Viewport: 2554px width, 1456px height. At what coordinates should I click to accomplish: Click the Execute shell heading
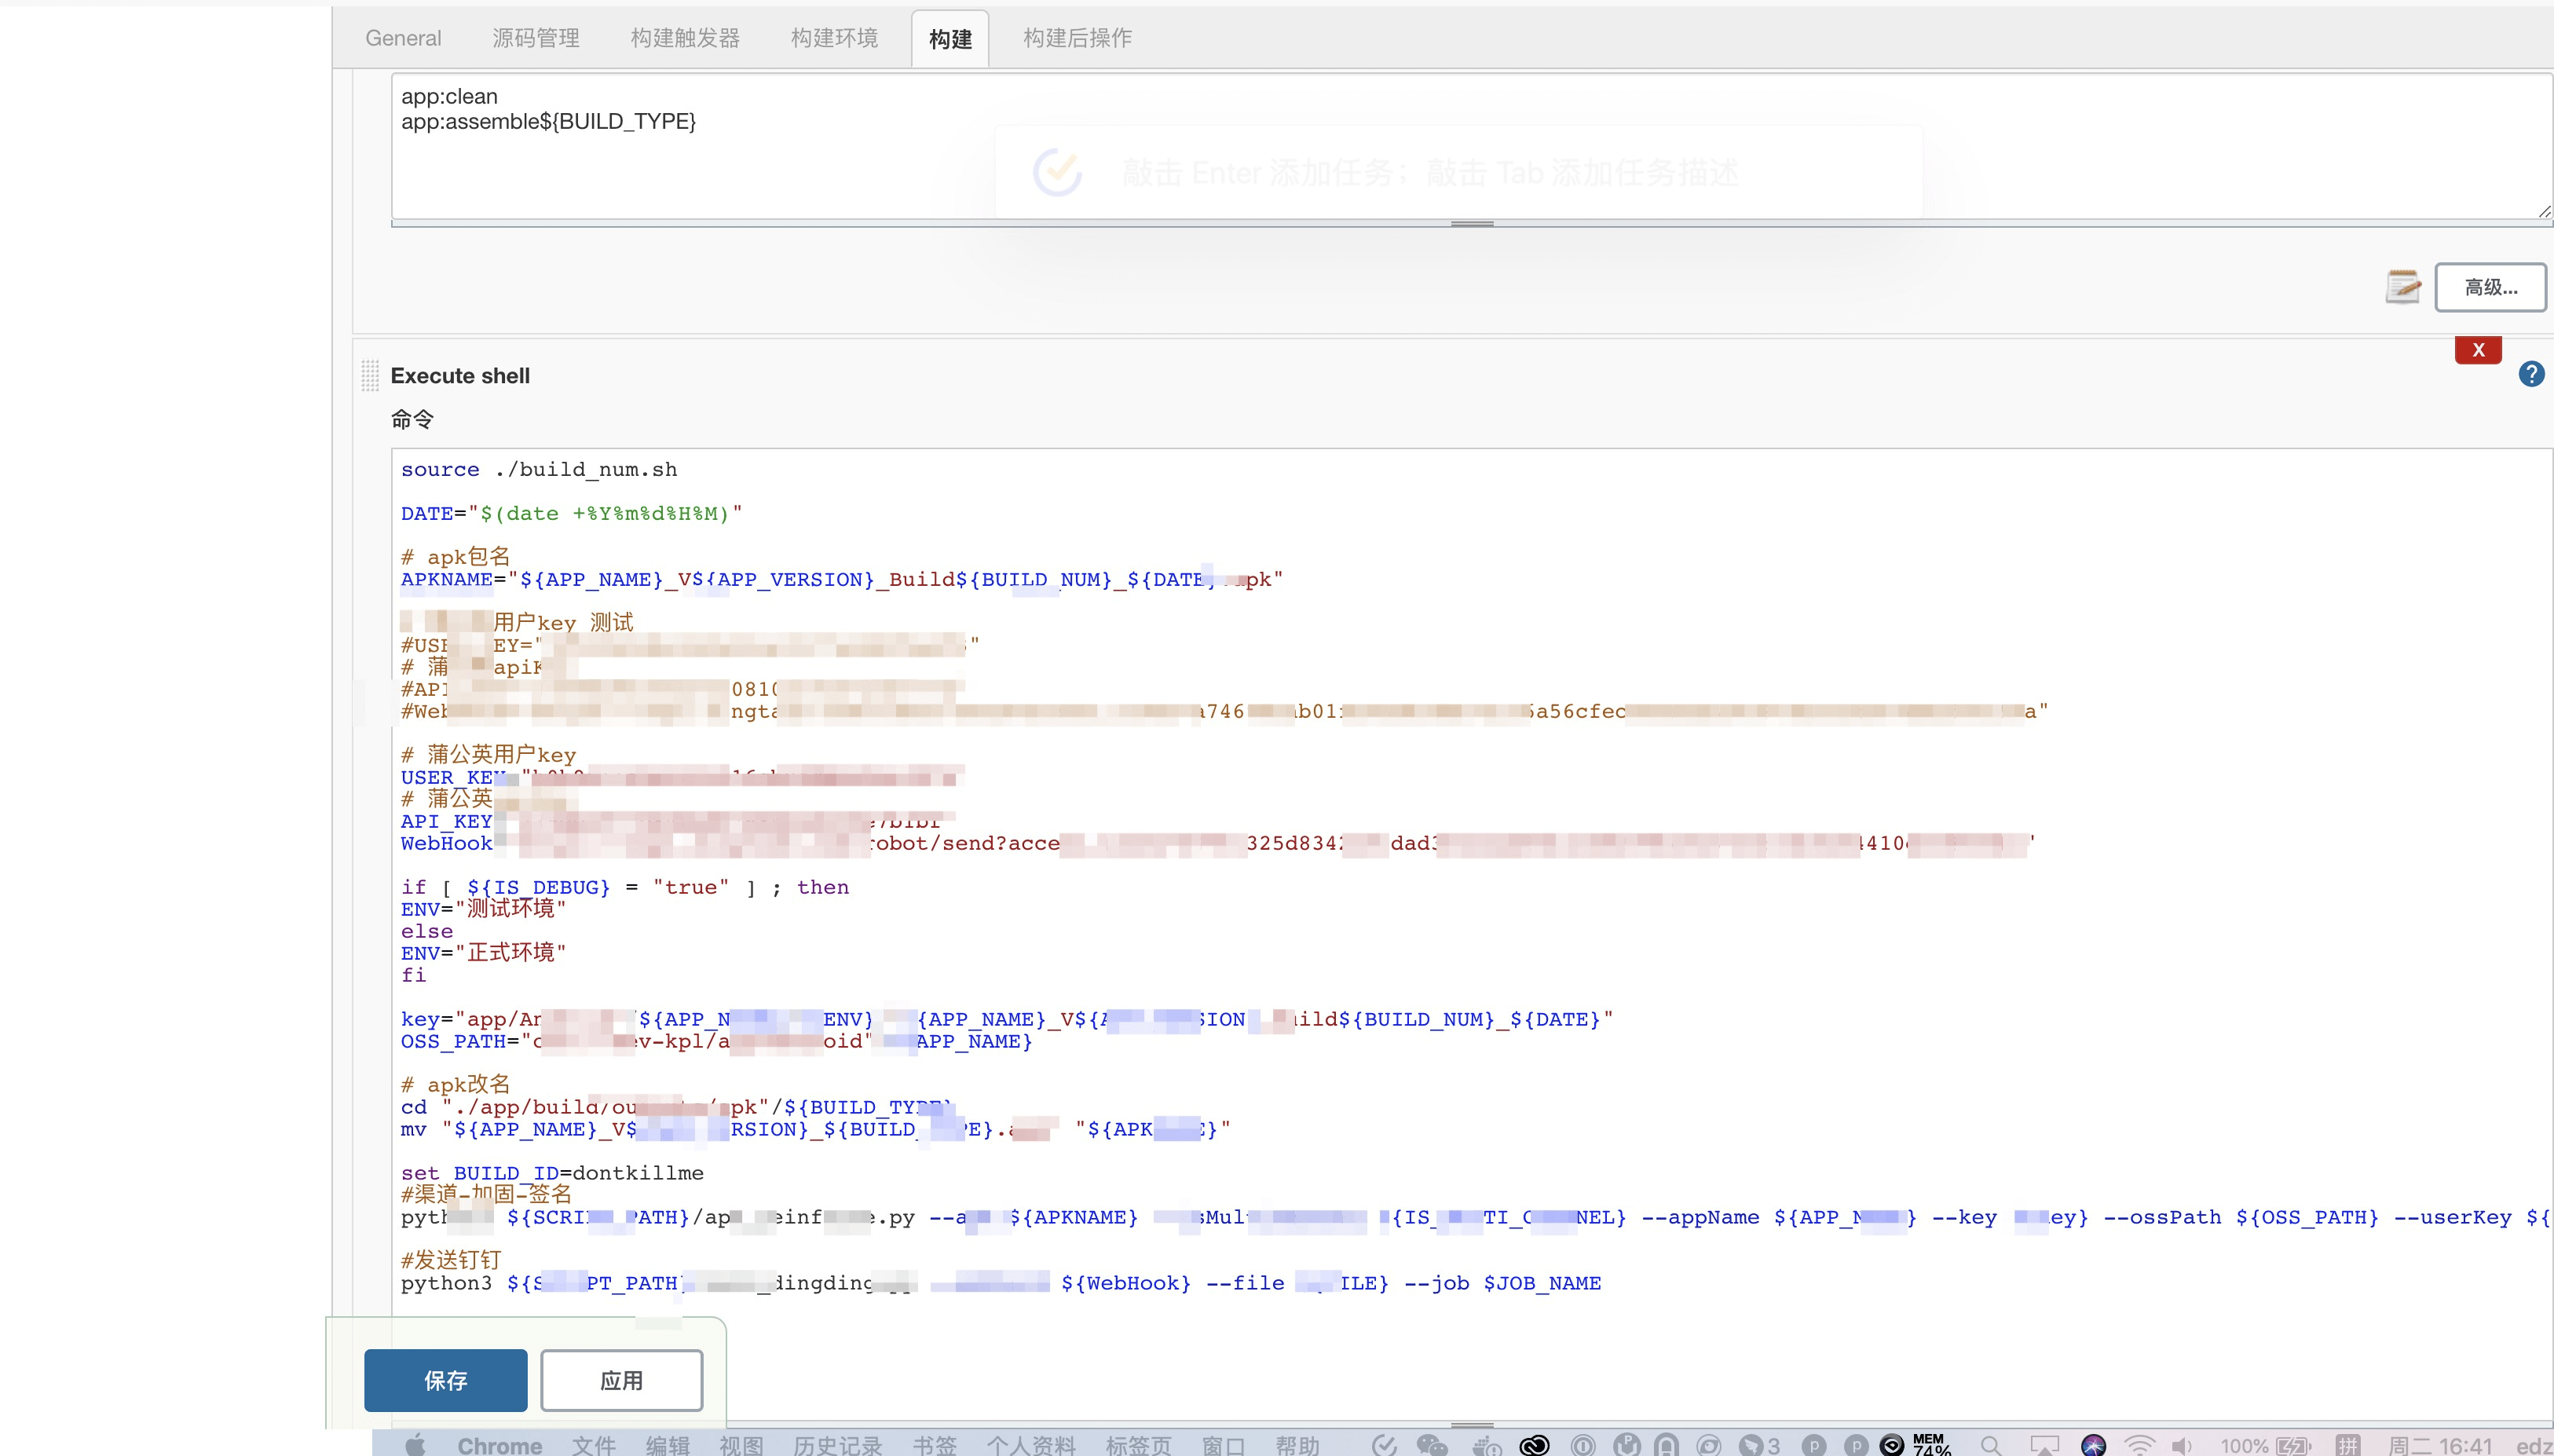coord(460,376)
